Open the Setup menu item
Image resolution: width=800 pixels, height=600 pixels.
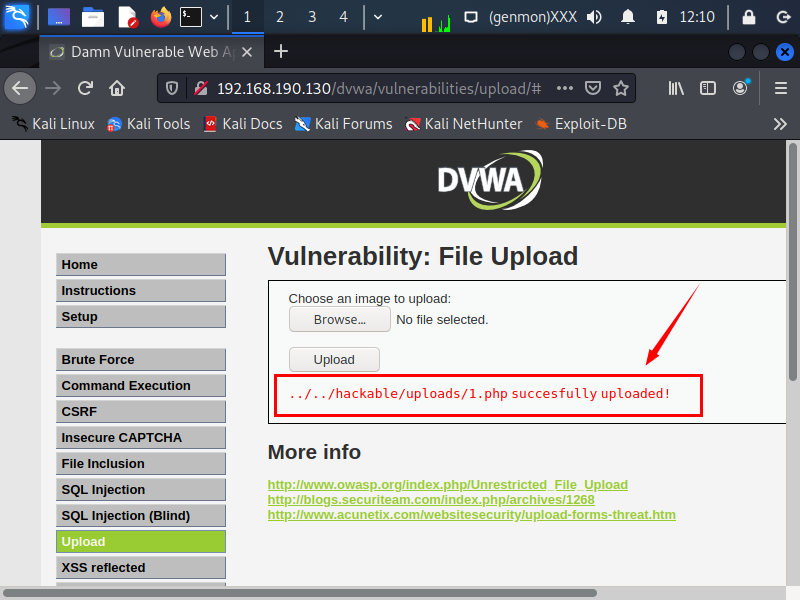click(x=141, y=316)
